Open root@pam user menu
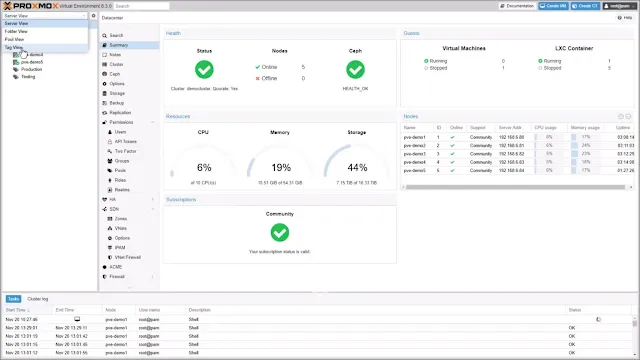Screen dimensions: 640x360 coord(620,6)
